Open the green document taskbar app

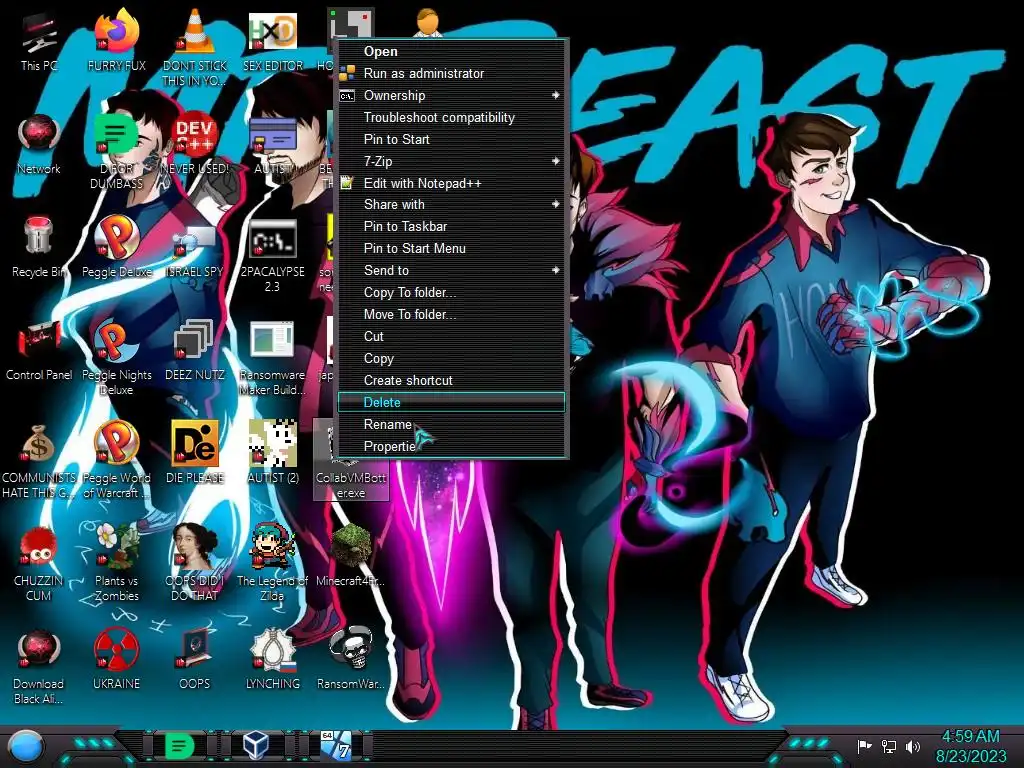pos(179,746)
